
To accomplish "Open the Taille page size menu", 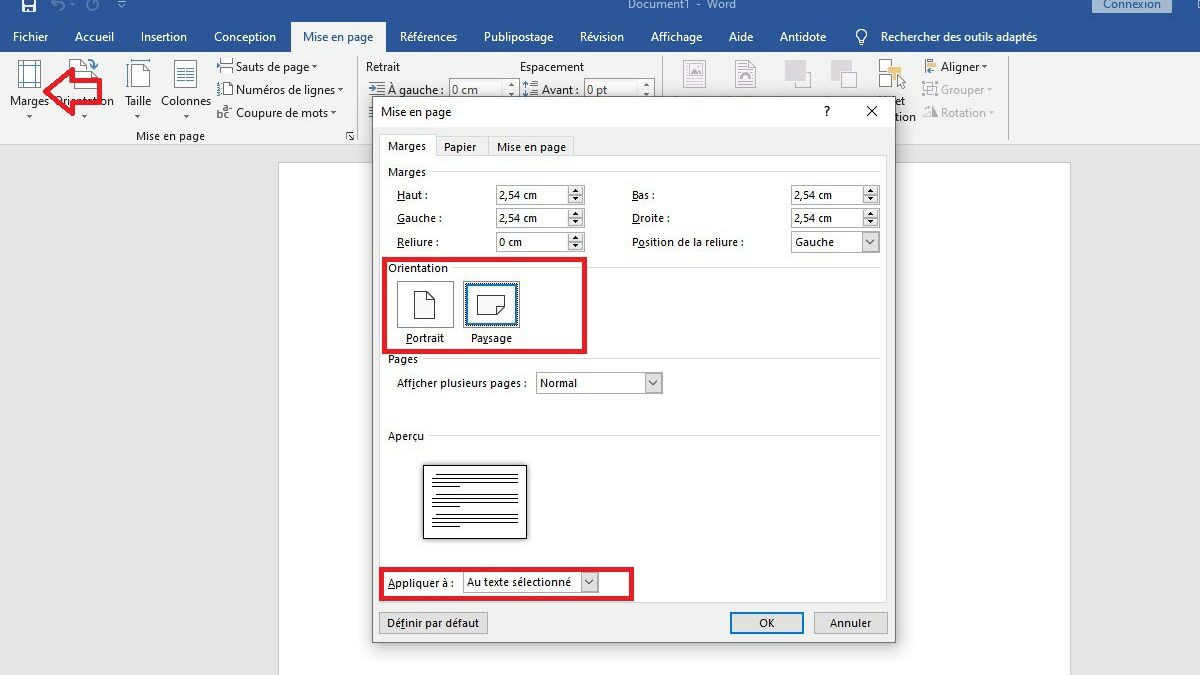I will click(x=138, y=84).
